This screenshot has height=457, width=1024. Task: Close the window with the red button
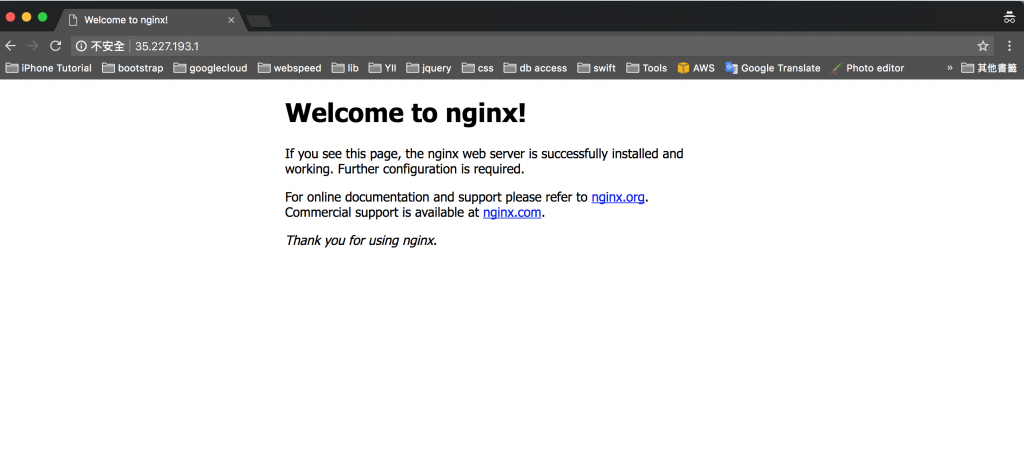click(10, 17)
